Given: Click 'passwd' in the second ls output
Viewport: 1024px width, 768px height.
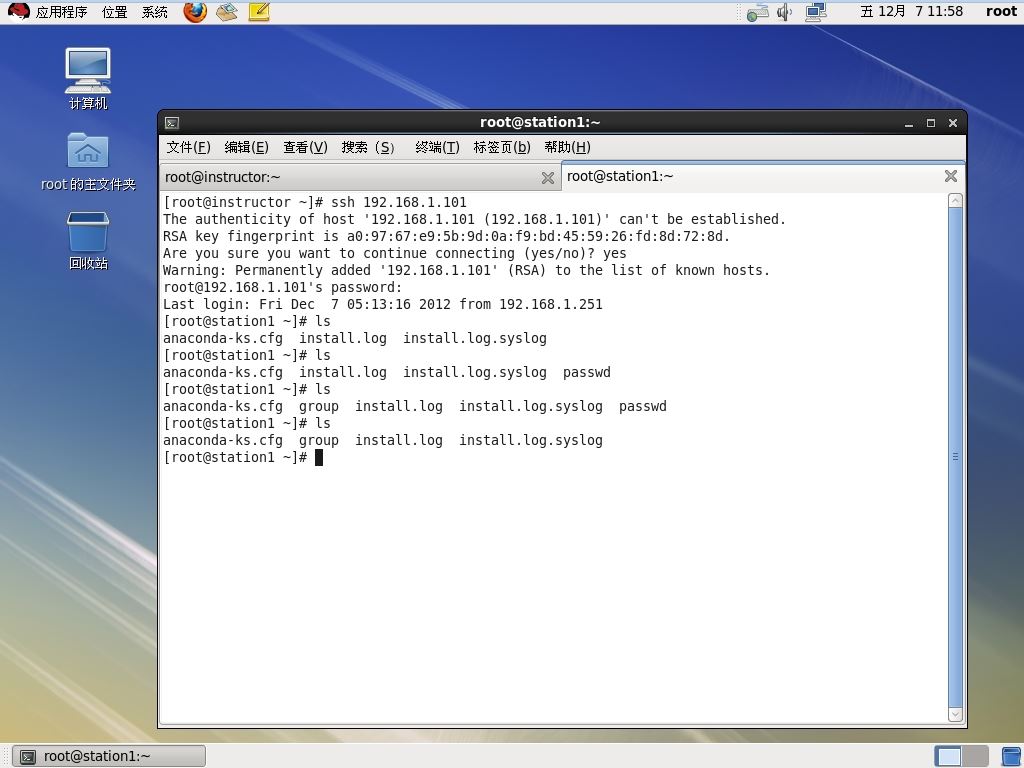Looking at the screenshot, I should (x=586, y=372).
